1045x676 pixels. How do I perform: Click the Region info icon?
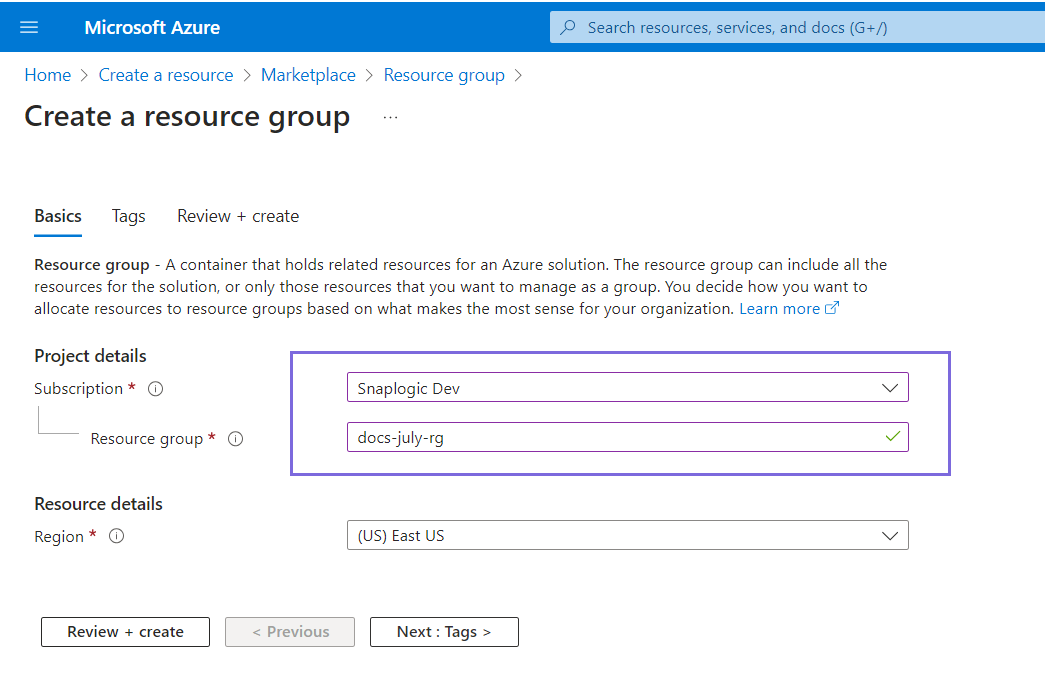pyautogui.click(x=116, y=537)
